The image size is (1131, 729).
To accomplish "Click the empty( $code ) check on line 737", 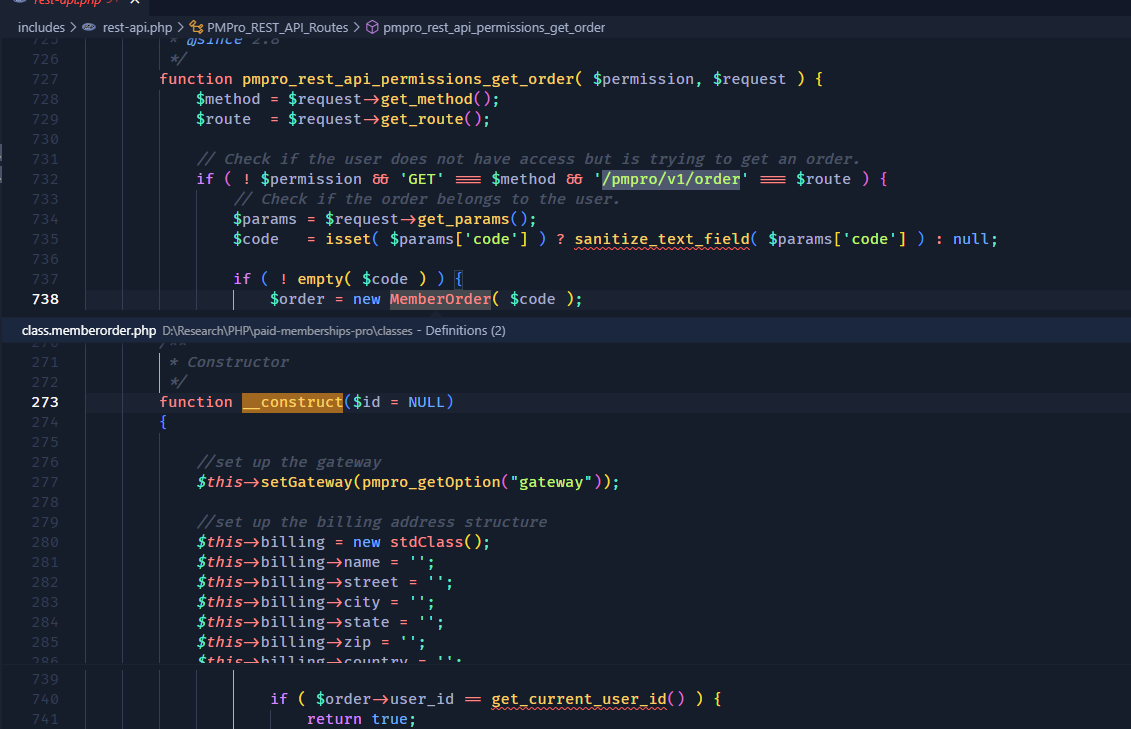I will (x=362, y=279).
